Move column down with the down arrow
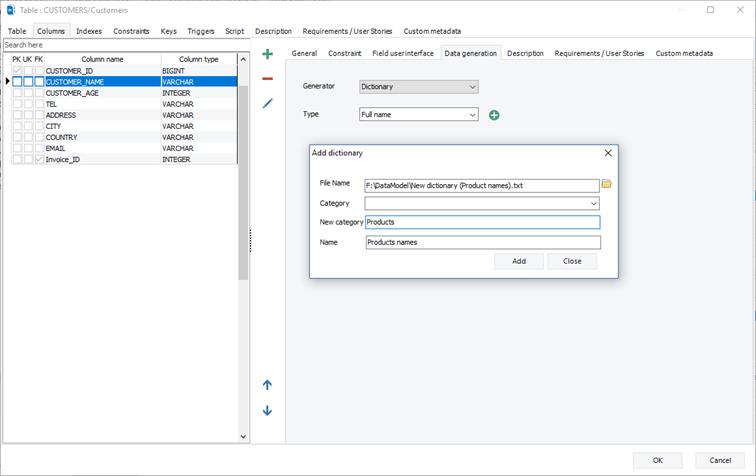 tap(267, 410)
